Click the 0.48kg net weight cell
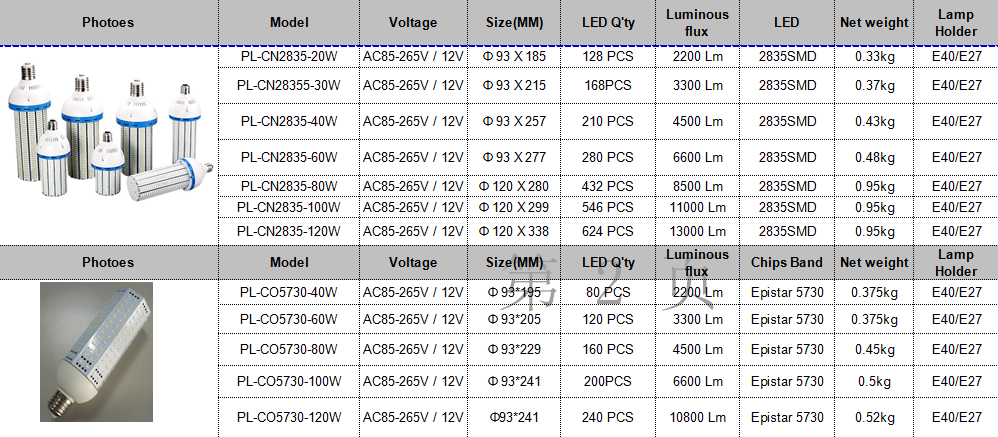This screenshot has width=998, height=437. click(875, 157)
